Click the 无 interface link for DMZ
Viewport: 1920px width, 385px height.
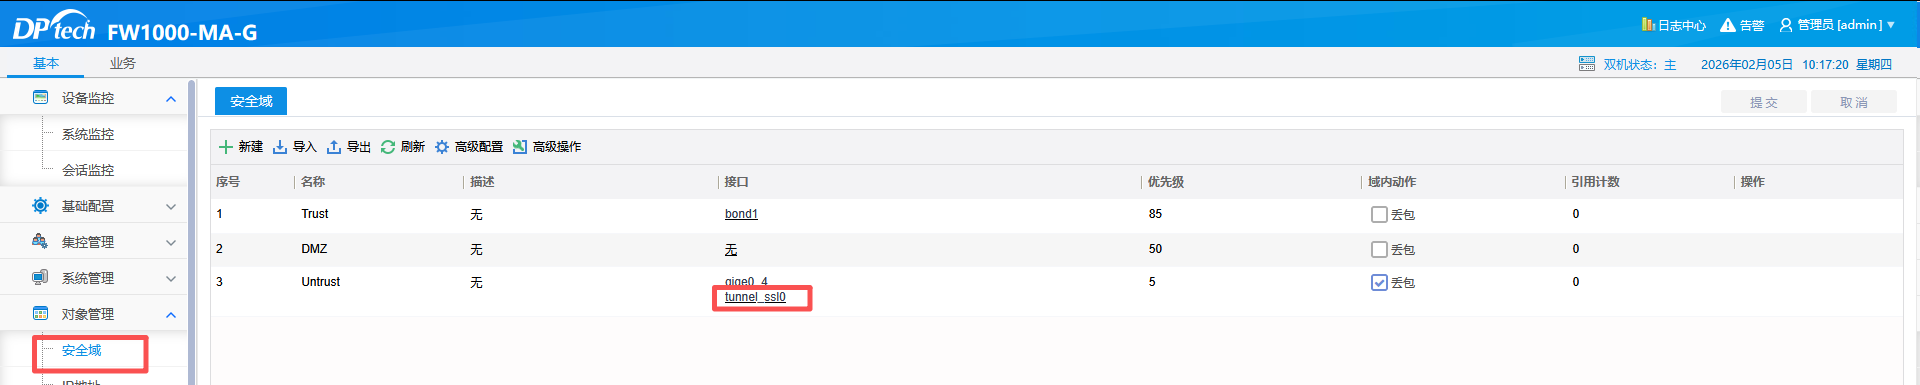731,250
